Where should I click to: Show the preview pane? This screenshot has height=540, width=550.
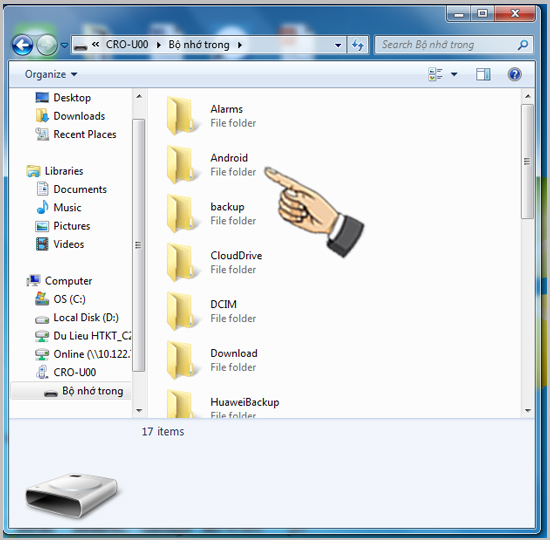pyautogui.click(x=483, y=74)
